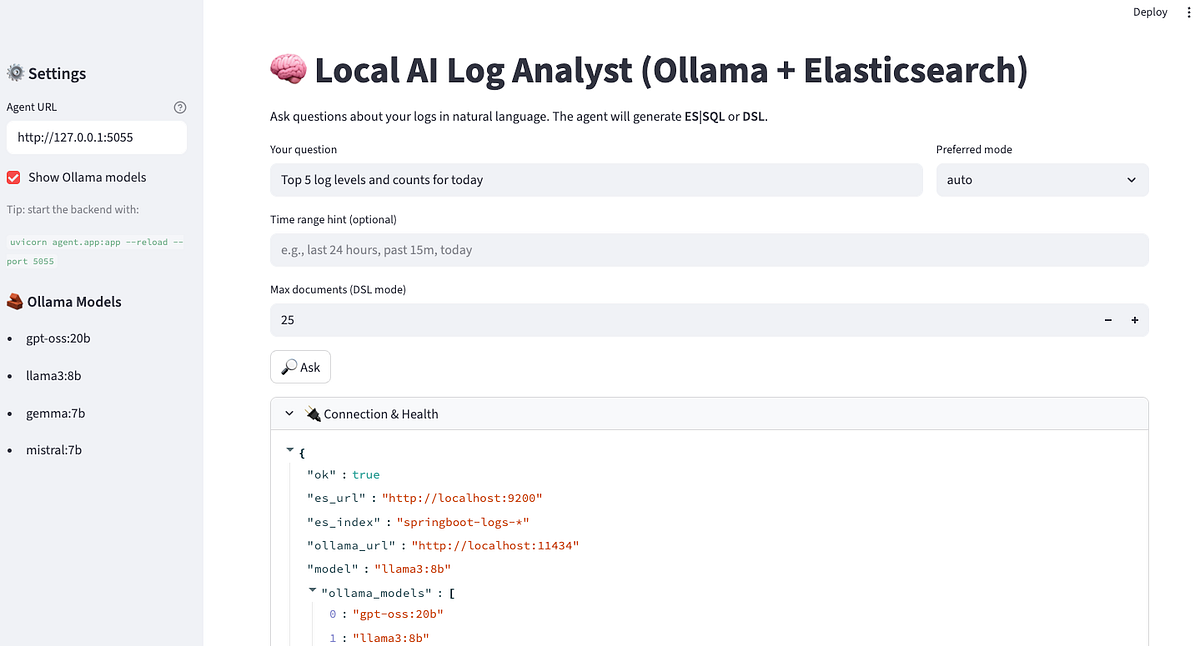
Task: Click the Deploy button
Action: (x=1150, y=12)
